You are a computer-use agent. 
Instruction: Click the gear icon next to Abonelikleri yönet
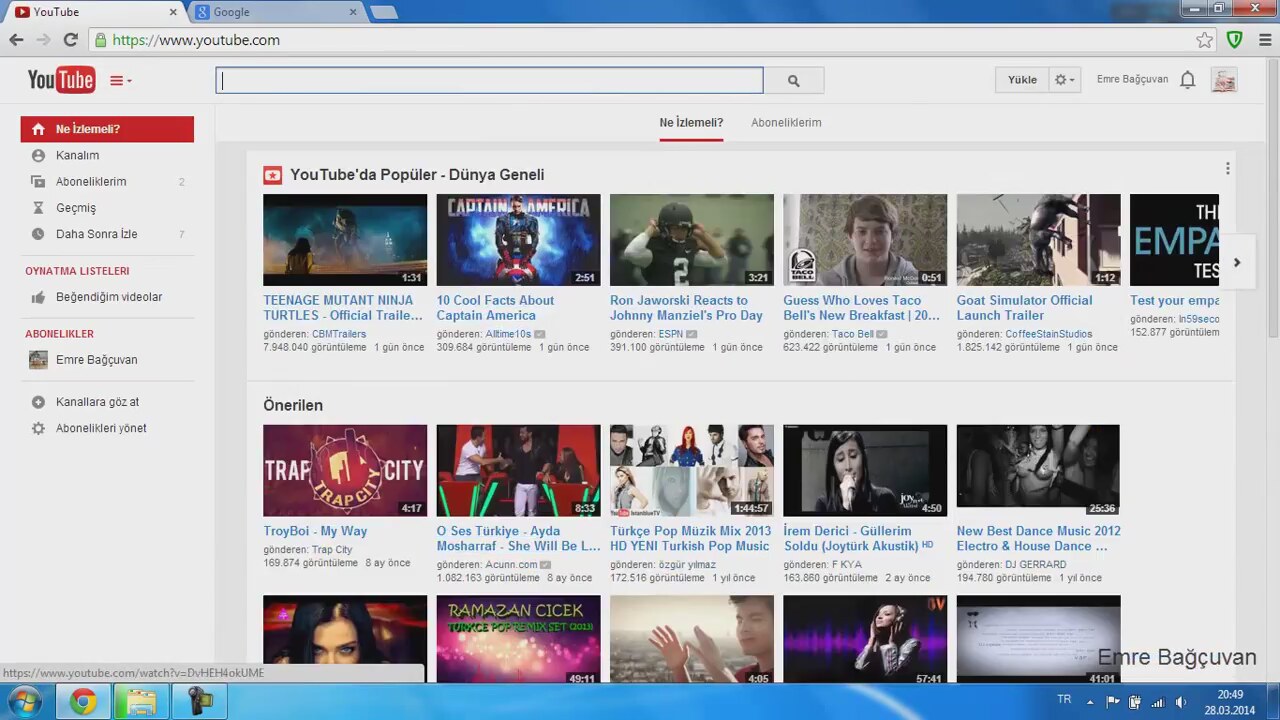click(38, 428)
